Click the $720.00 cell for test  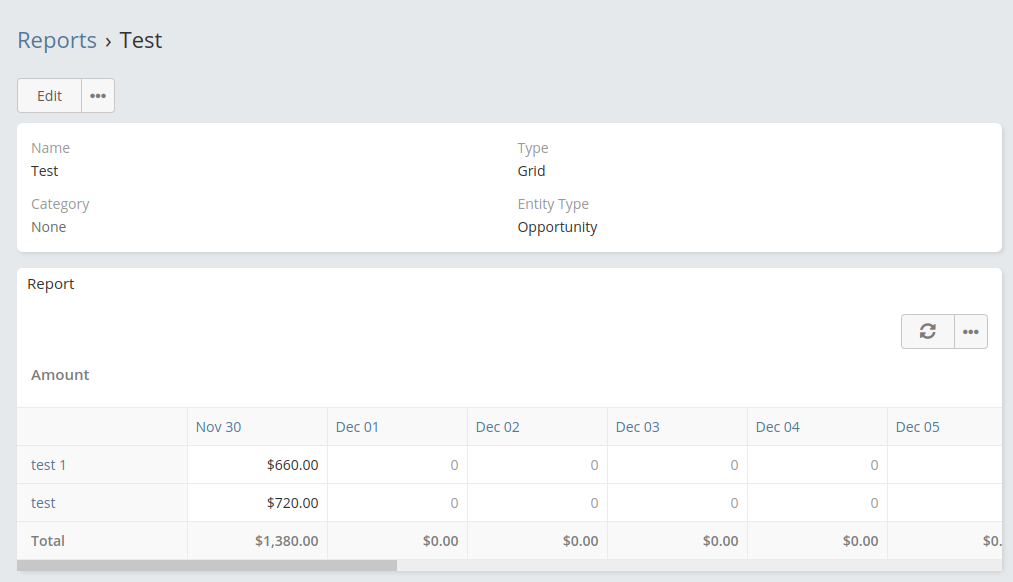(x=292, y=503)
